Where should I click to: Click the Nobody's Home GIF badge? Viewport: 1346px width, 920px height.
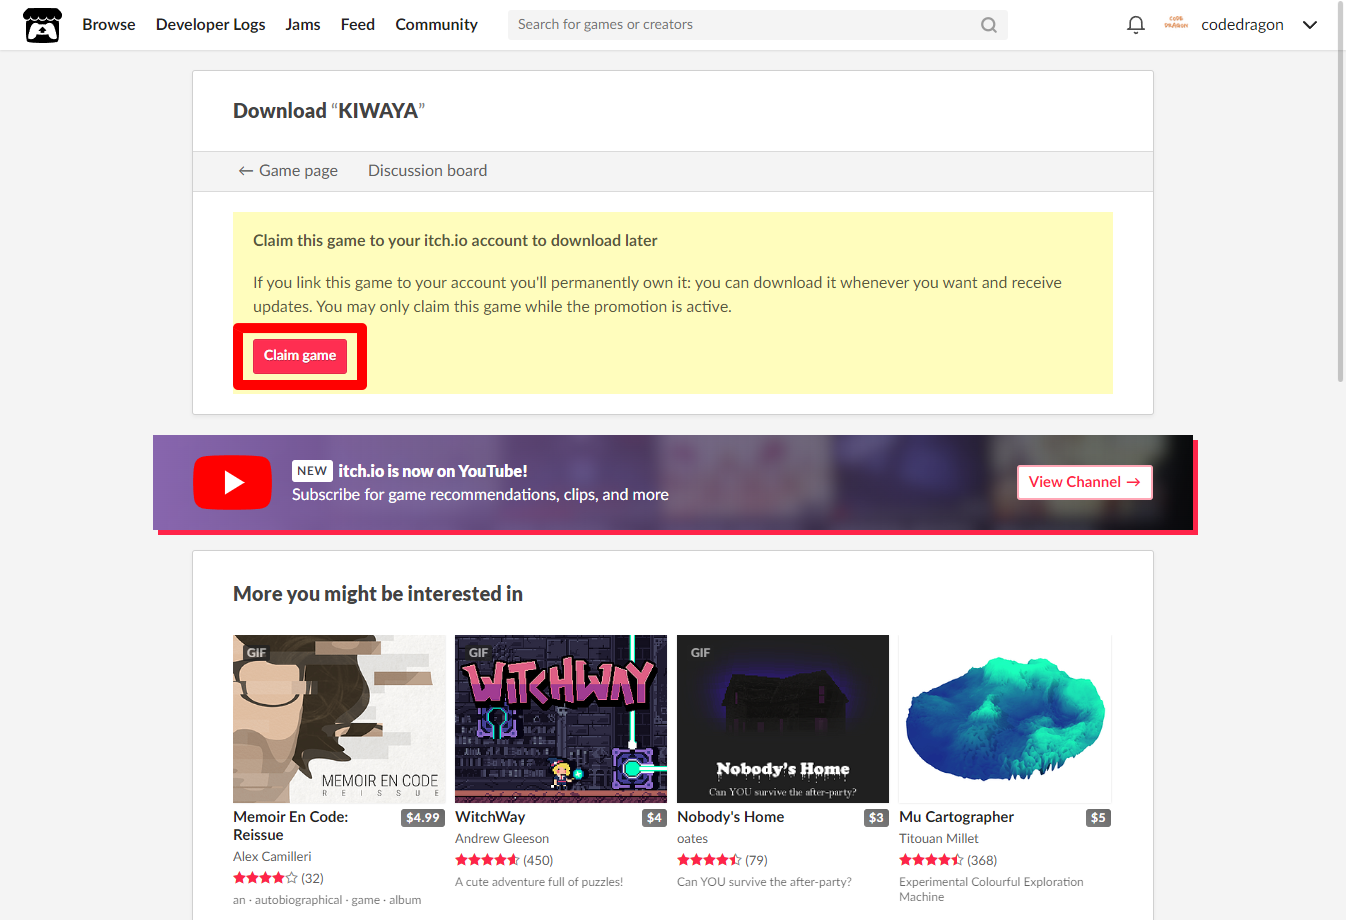700,653
